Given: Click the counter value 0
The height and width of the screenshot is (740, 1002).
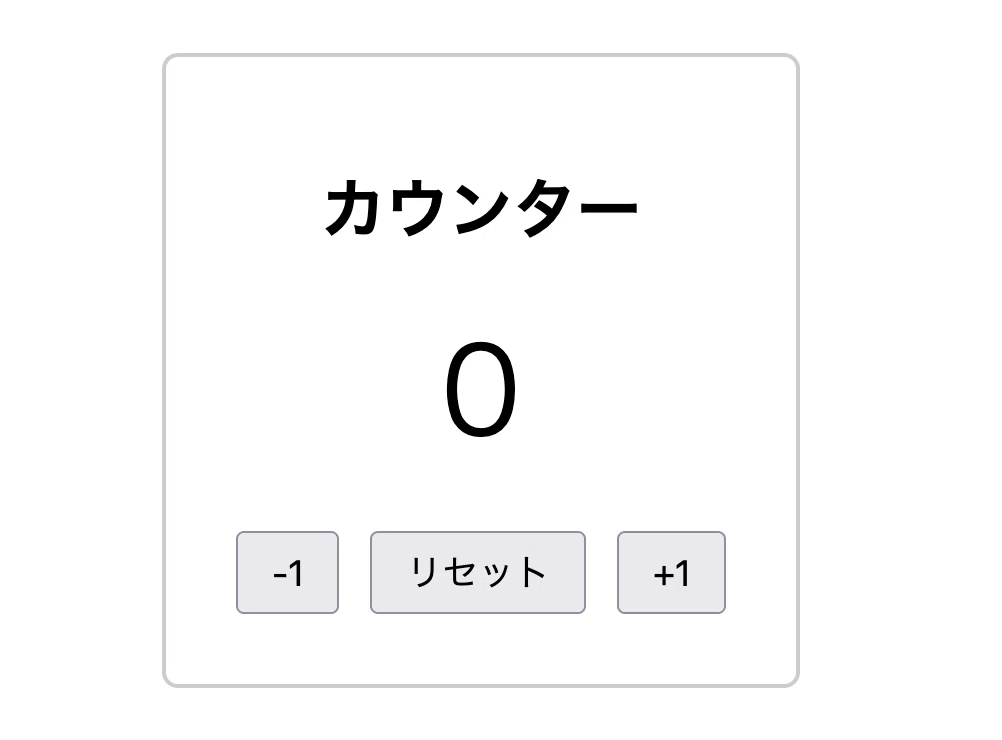Looking at the screenshot, I should (x=481, y=389).
